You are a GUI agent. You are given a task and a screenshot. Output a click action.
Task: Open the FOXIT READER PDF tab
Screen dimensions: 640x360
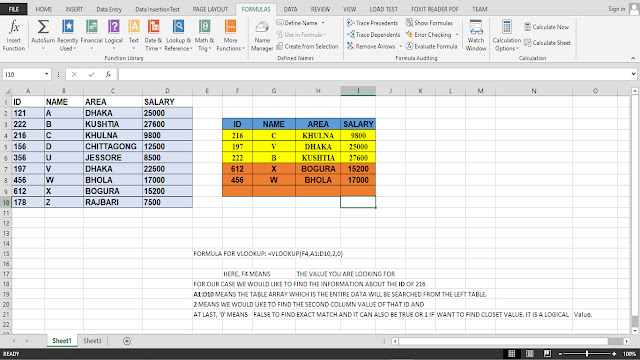tap(435, 9)
